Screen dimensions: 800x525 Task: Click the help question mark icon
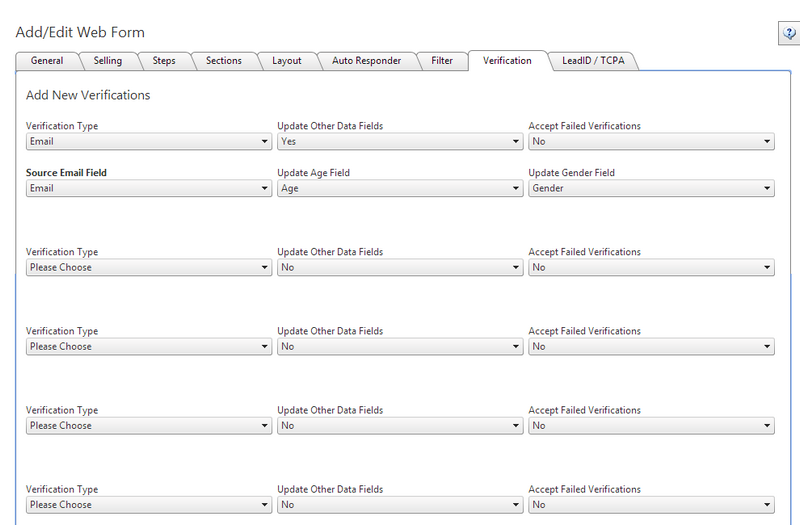coord(787,34)
